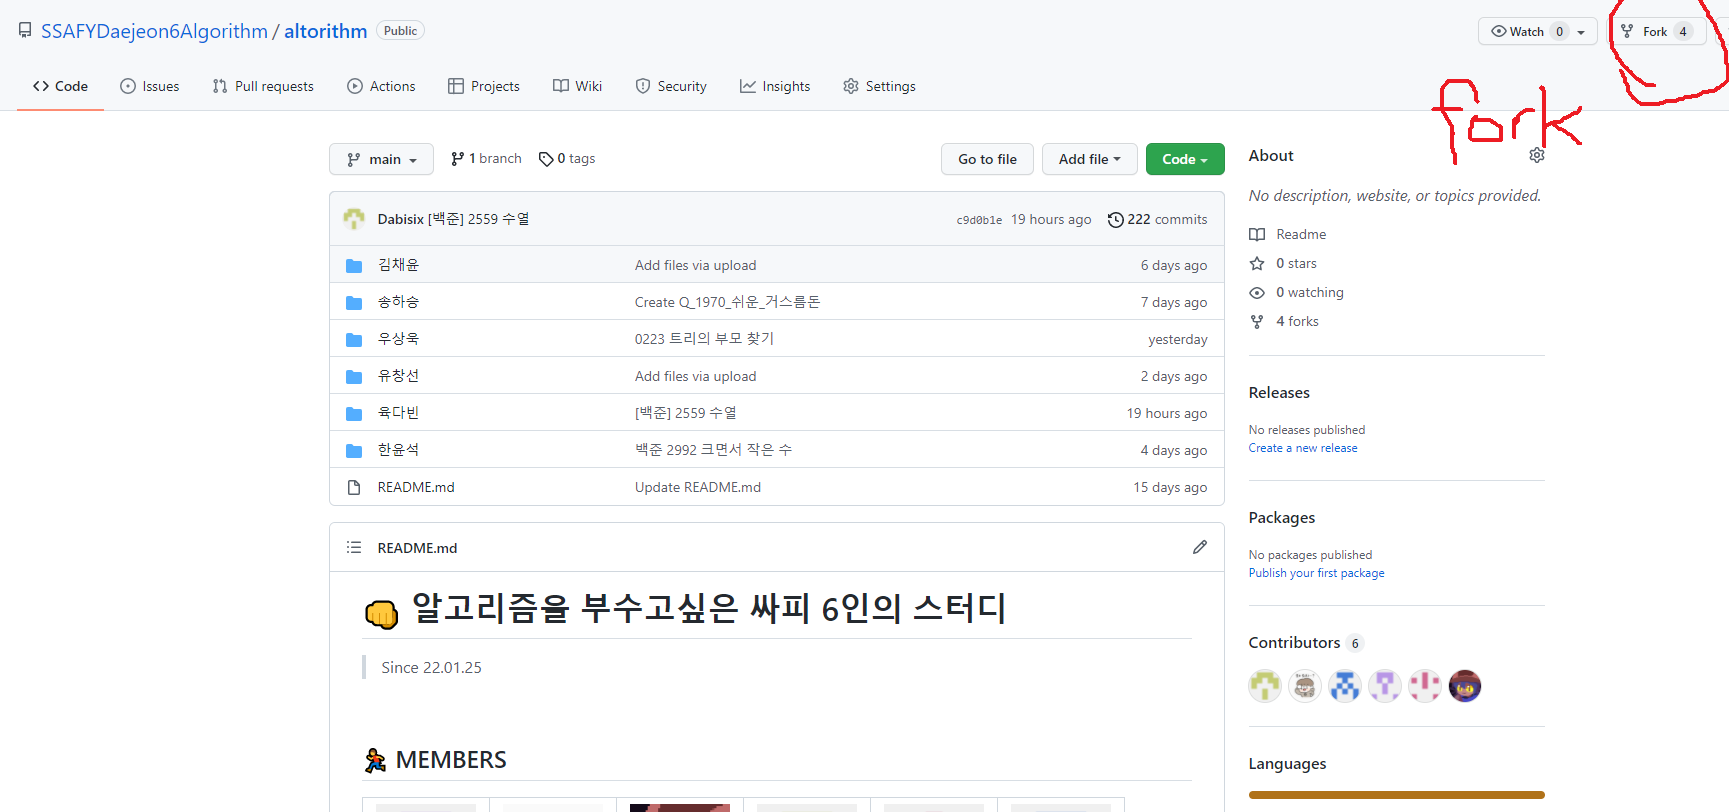Click the folder icon for 김채윤

354,265
